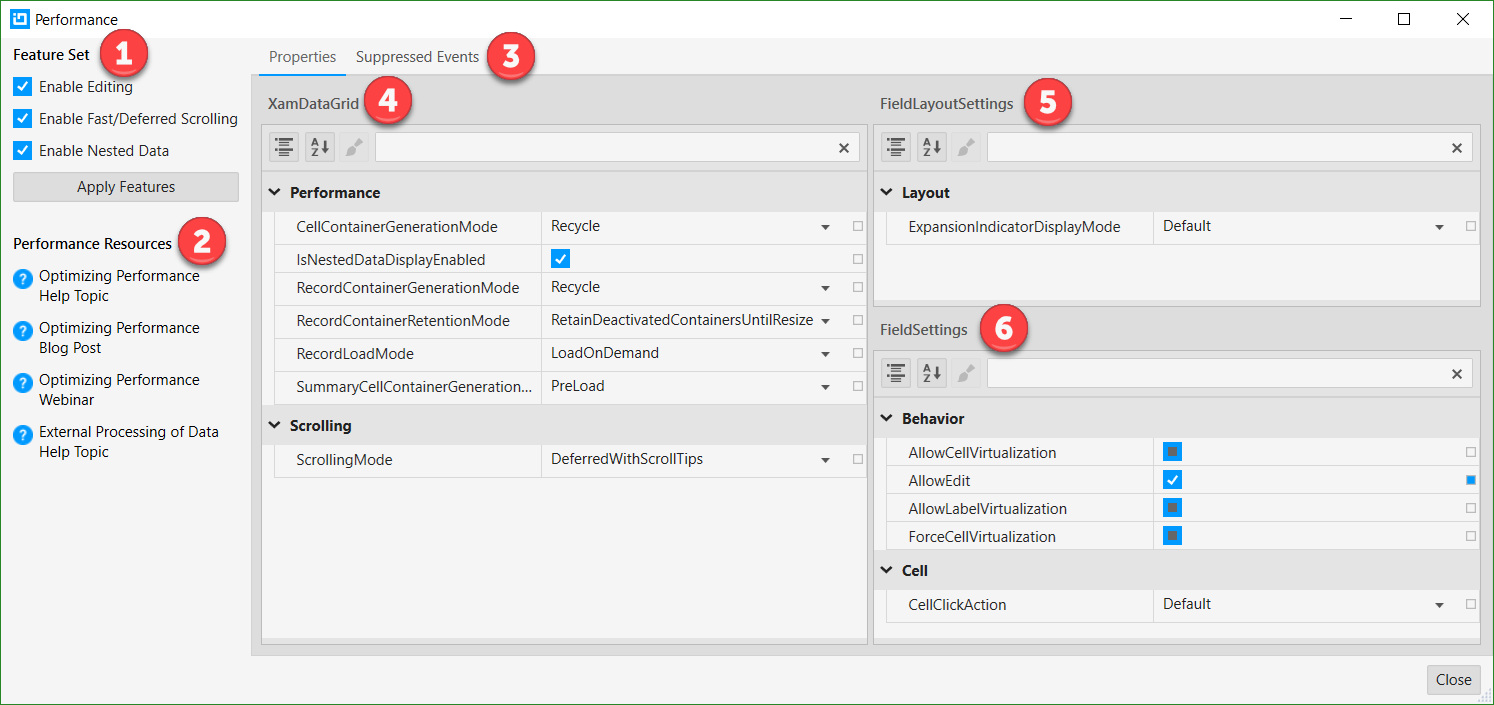Click the FieldLayoutSettings search input field

[x=1215, y=148]
